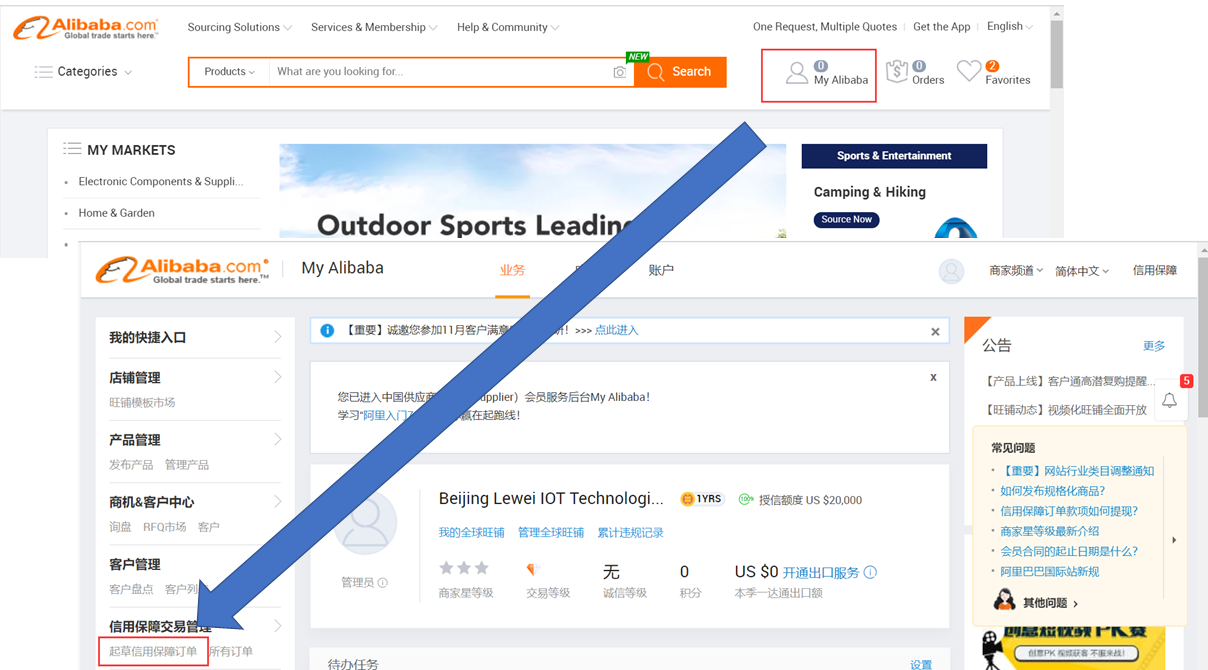Image resolution: width=1208 pixels, height=670 pixels.
Task: Open Electronic Components & Suppli... market
Action: click(x=161, y=182)
